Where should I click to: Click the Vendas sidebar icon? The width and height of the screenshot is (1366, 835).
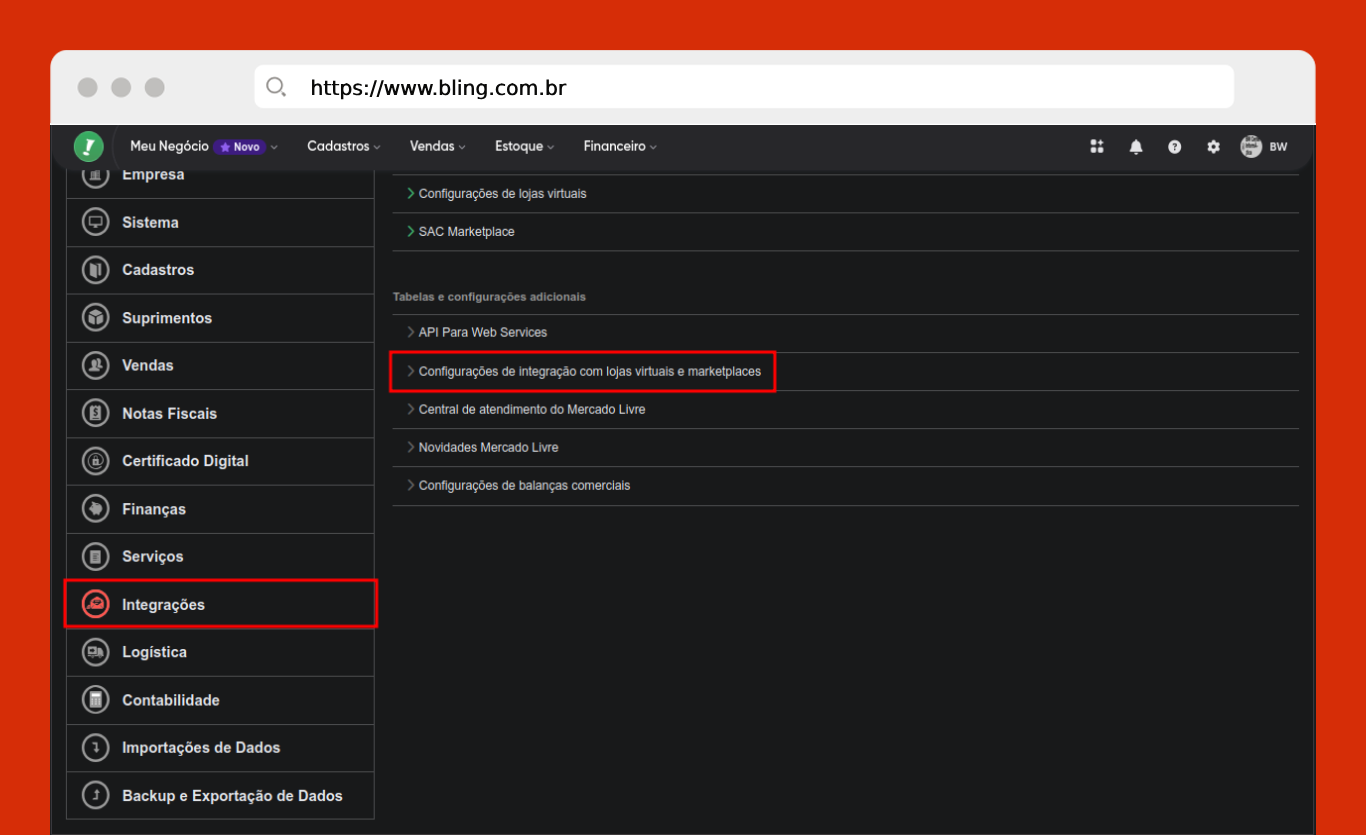click(x=95, y=365)
